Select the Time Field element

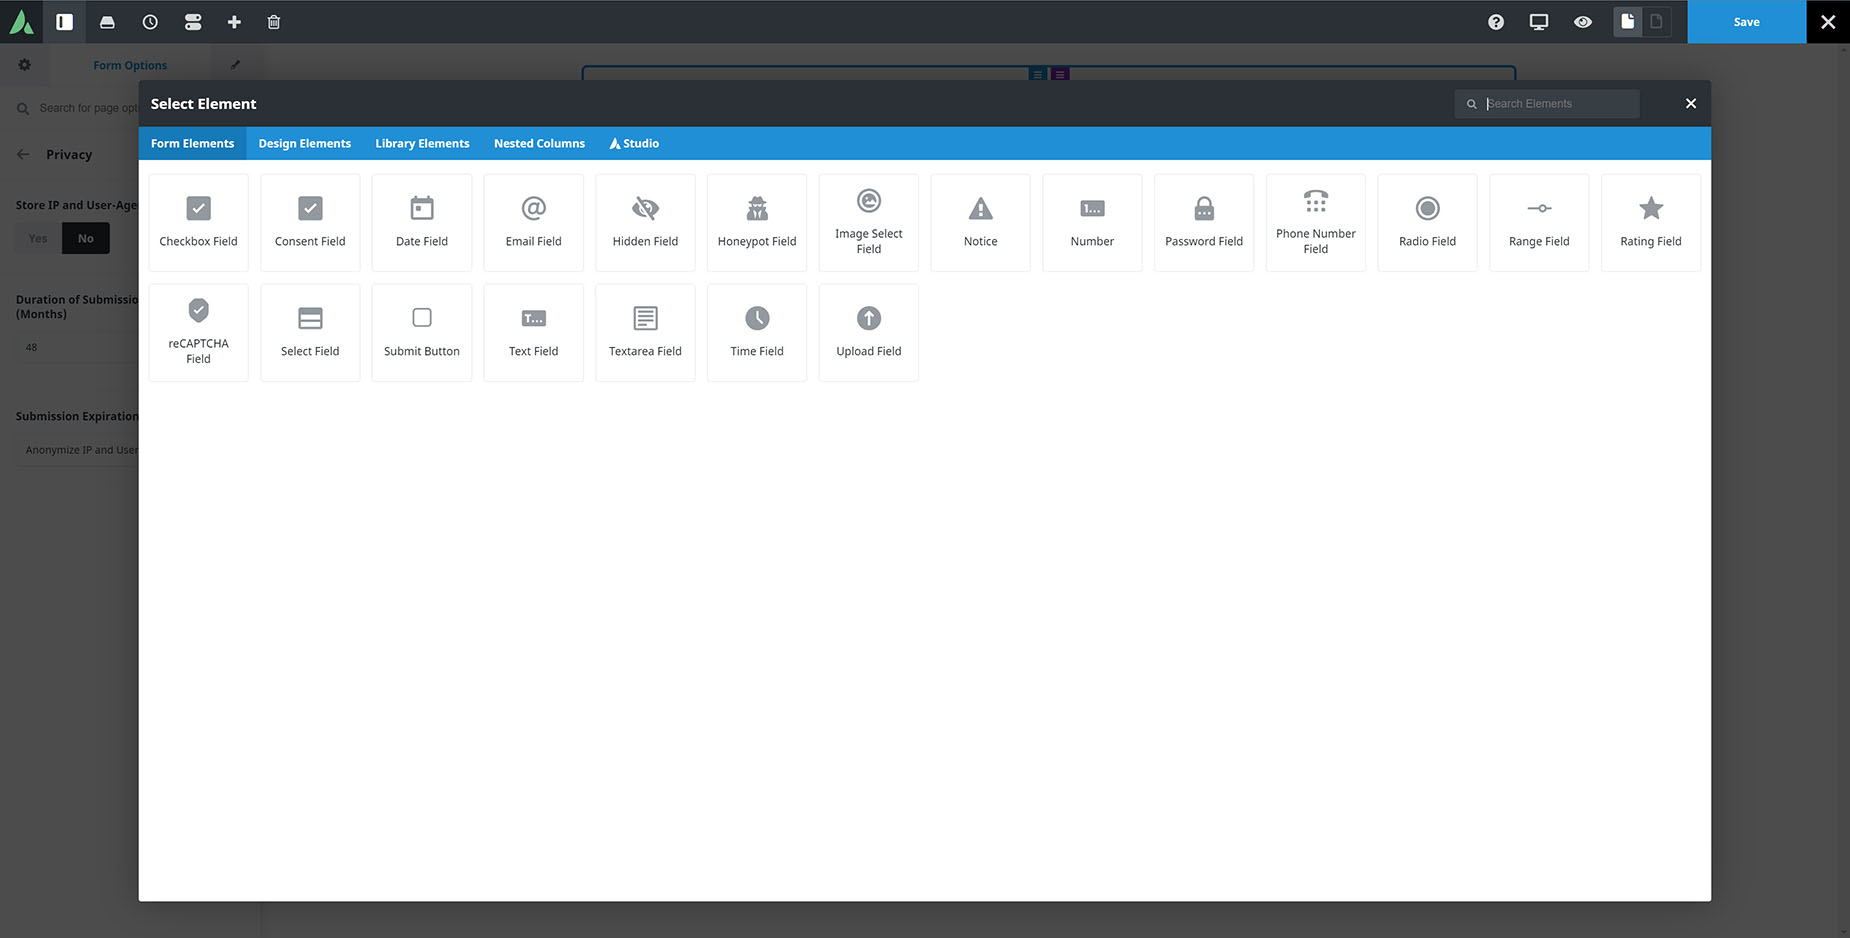[757, 332]
